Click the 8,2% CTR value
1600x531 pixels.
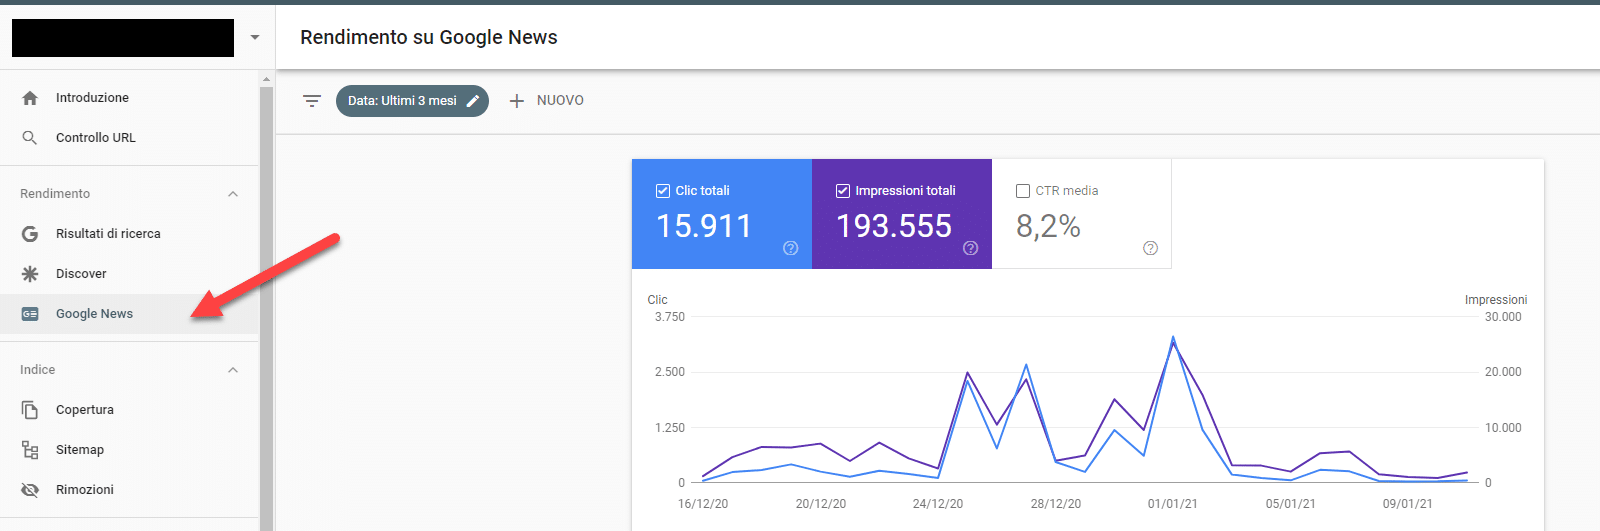point(1048,227)
